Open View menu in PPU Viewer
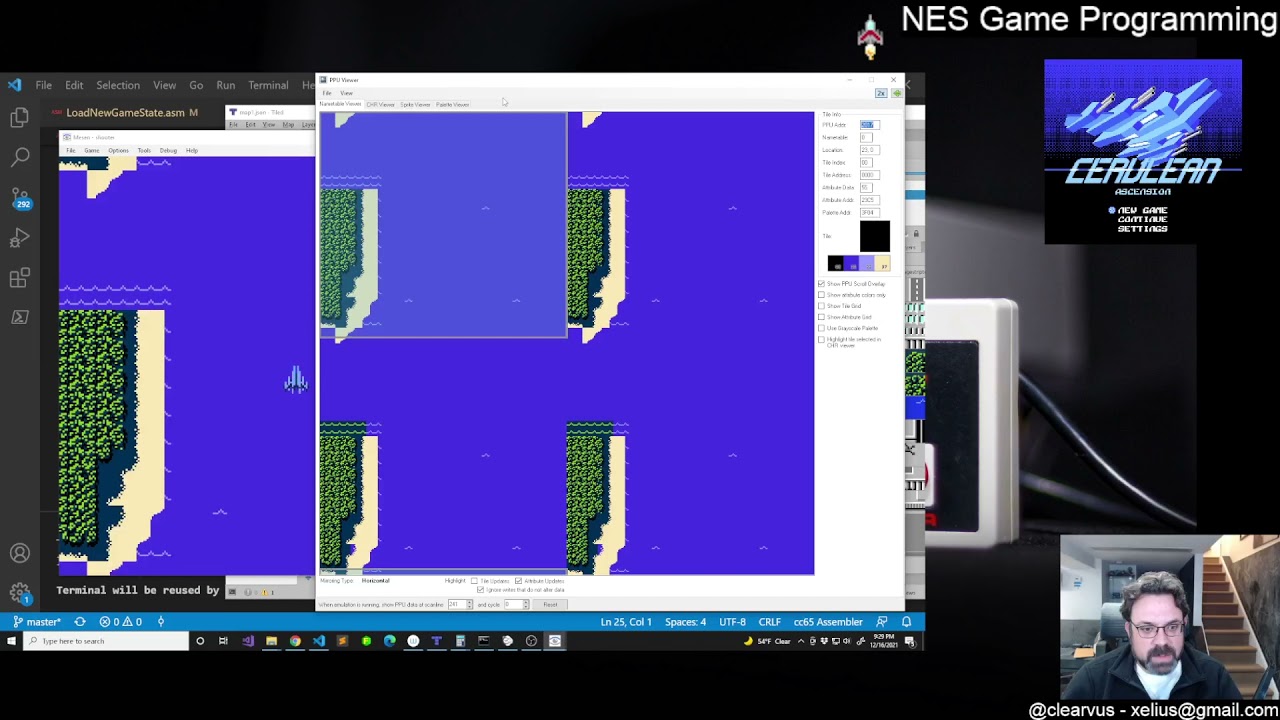This screenshot has height=720, width=1280. pyautogui.click(x=346, y=93)
